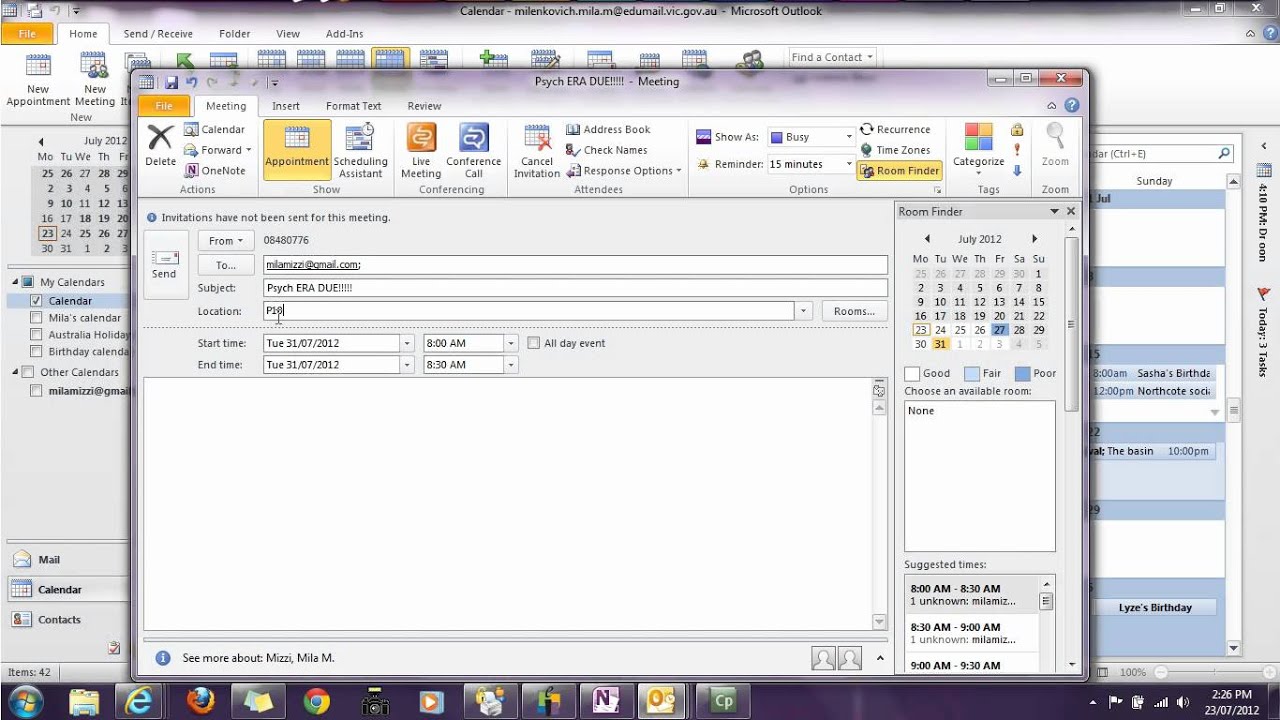
Task: Open the Address Book
Action: (608, 129)
